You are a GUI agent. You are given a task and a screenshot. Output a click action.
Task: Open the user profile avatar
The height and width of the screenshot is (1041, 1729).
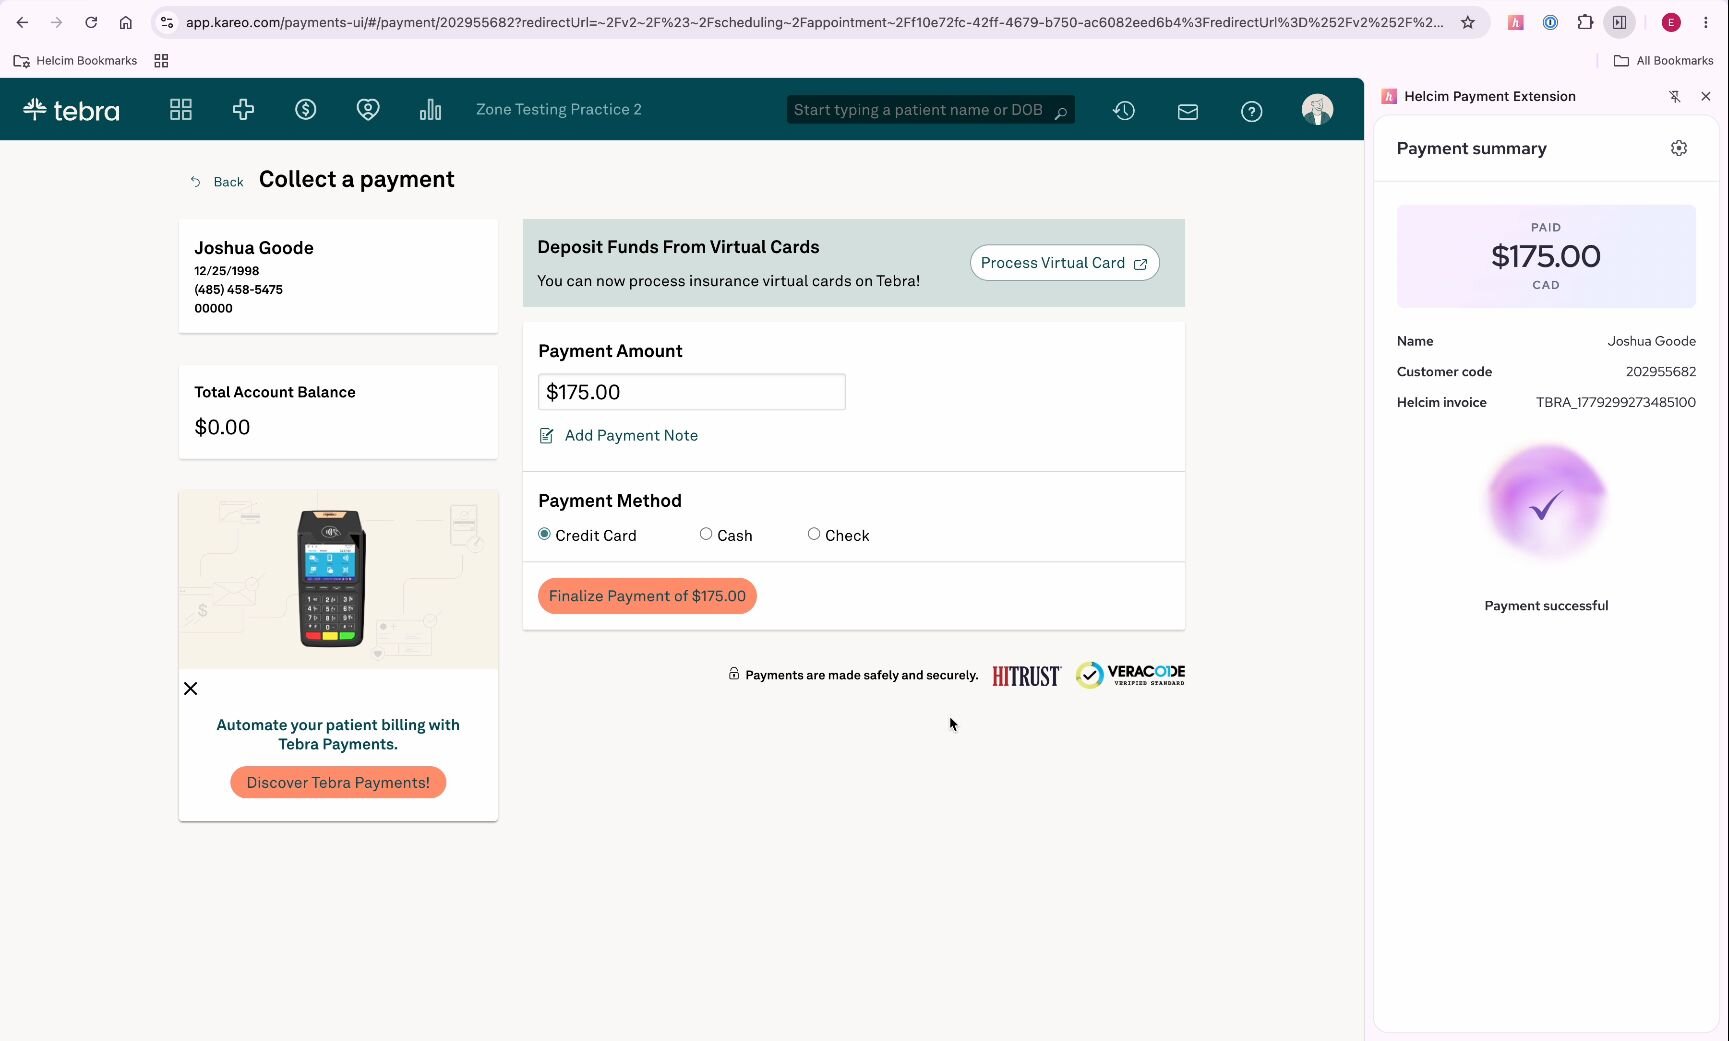point(1317,110)
